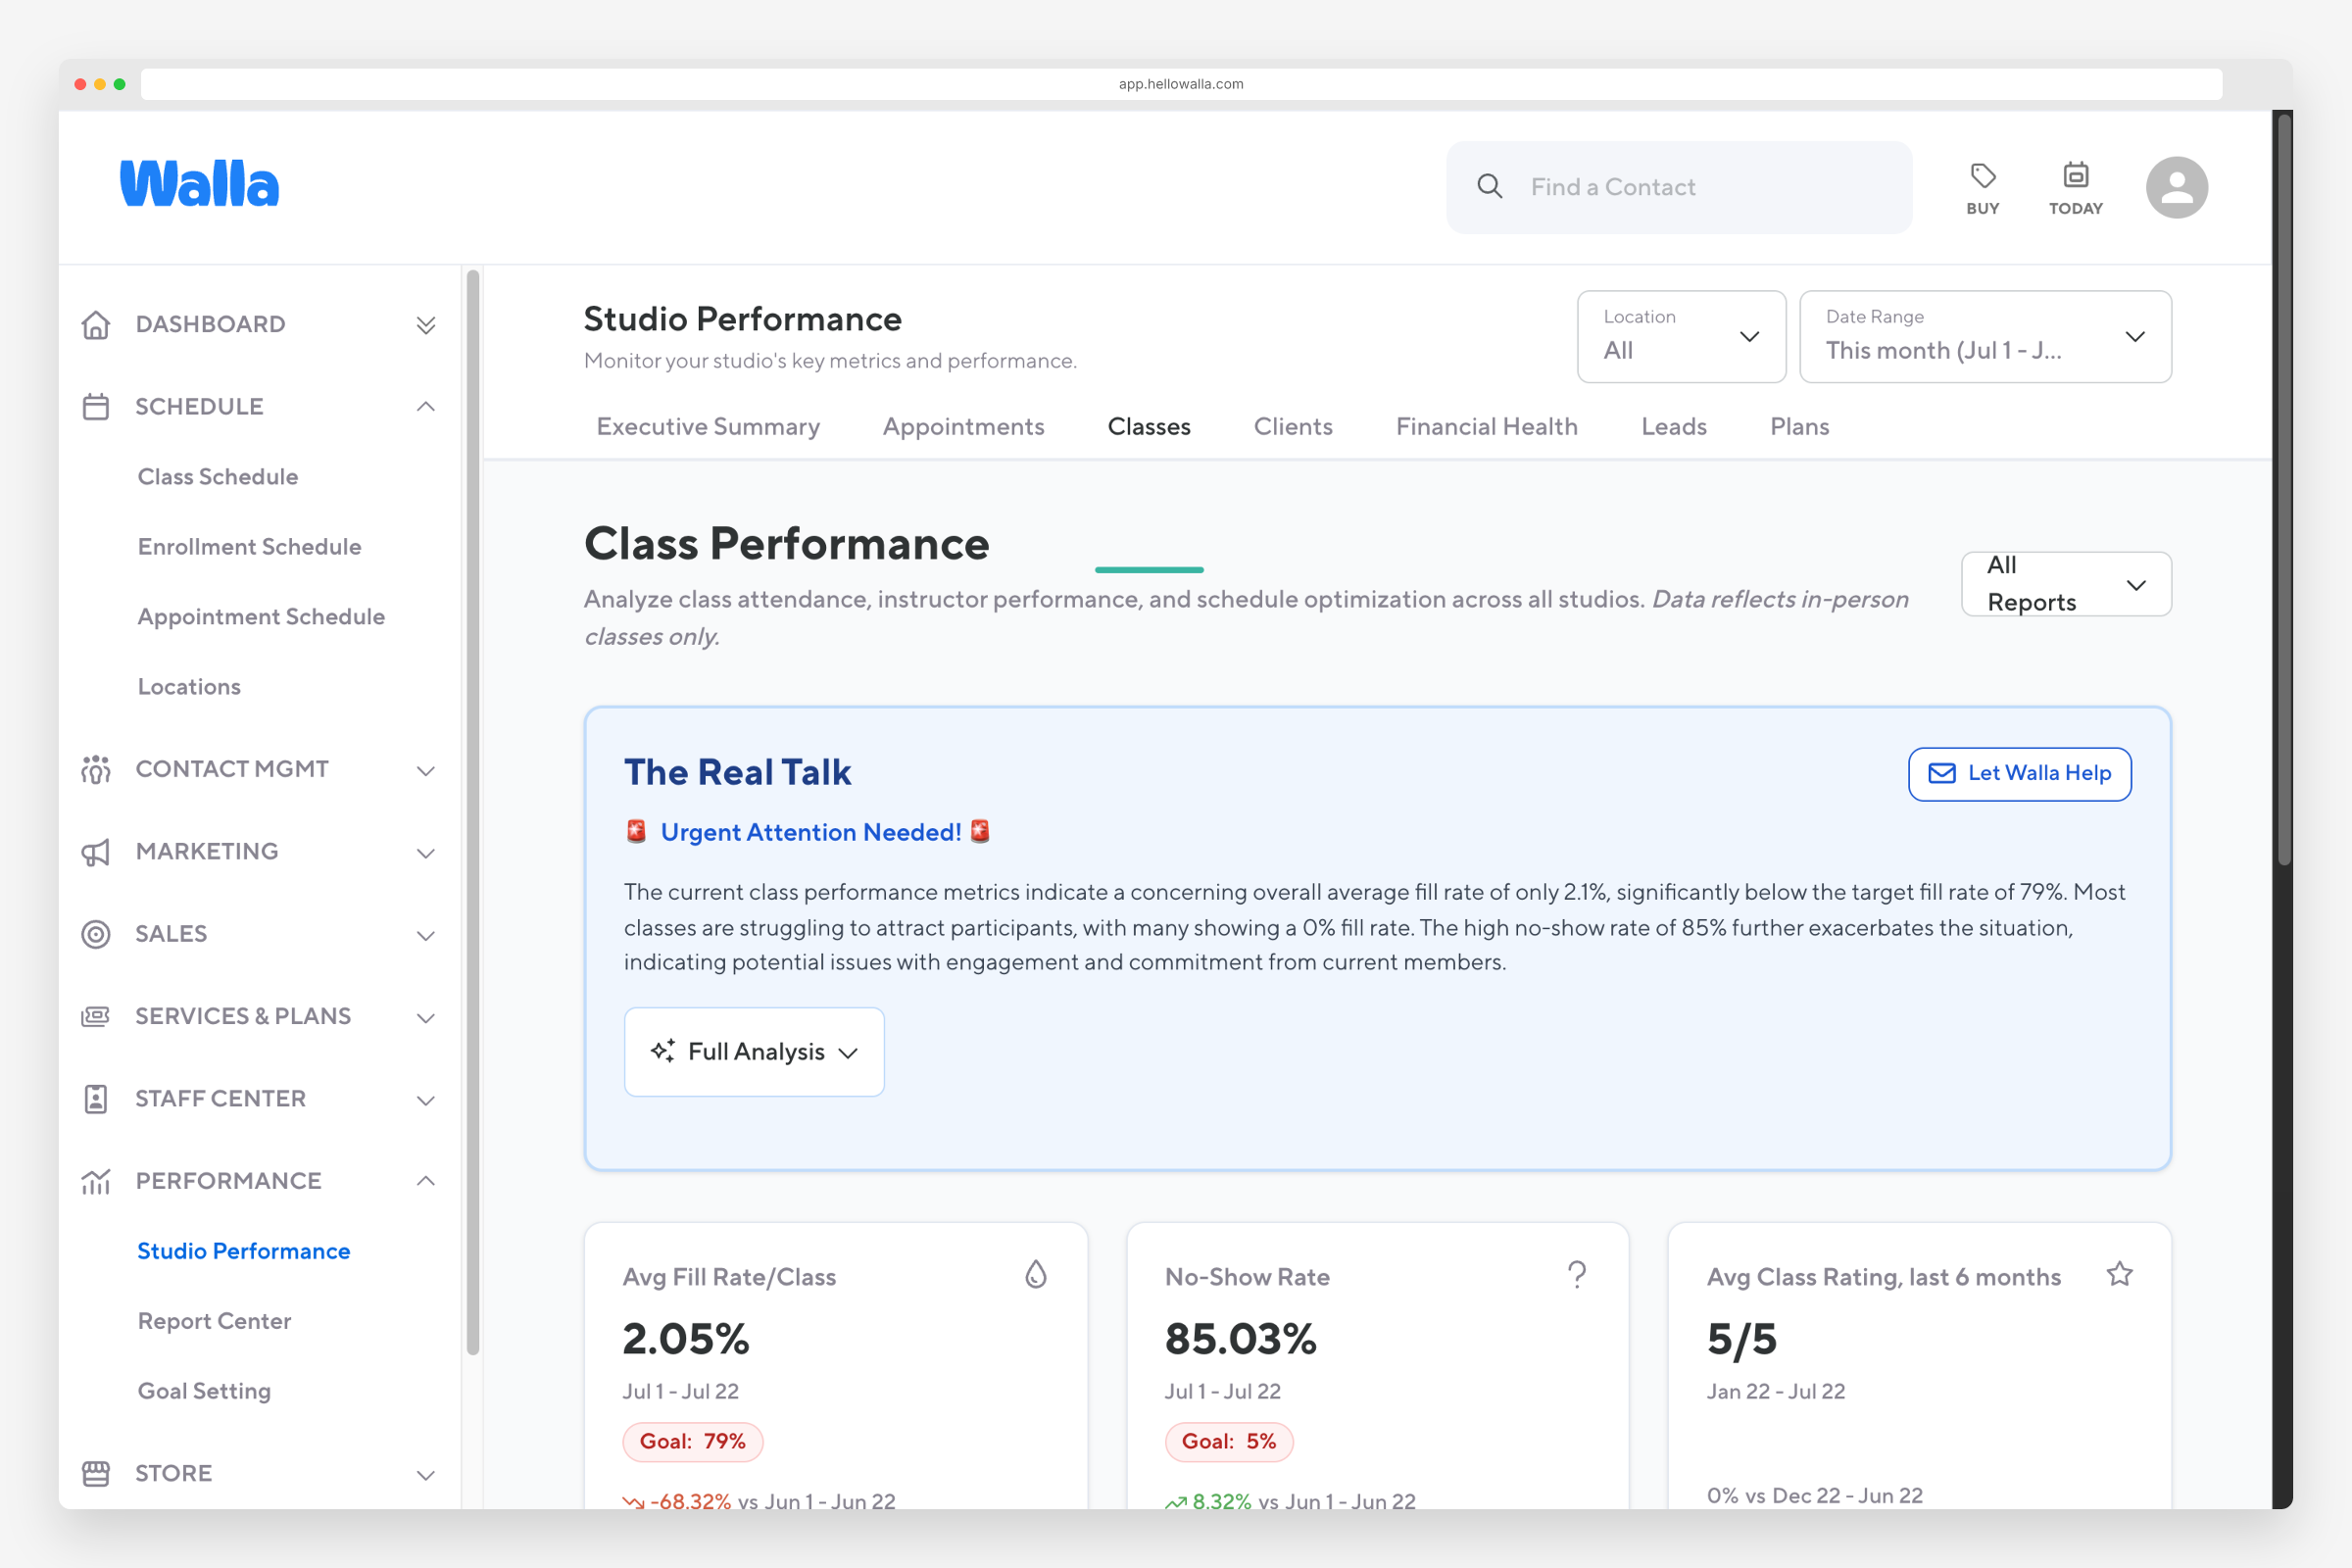The width and height of the screenshot is (2352, 1568).
Task: Switch to Executive Summary tab
Action: [x=708, y=427]
